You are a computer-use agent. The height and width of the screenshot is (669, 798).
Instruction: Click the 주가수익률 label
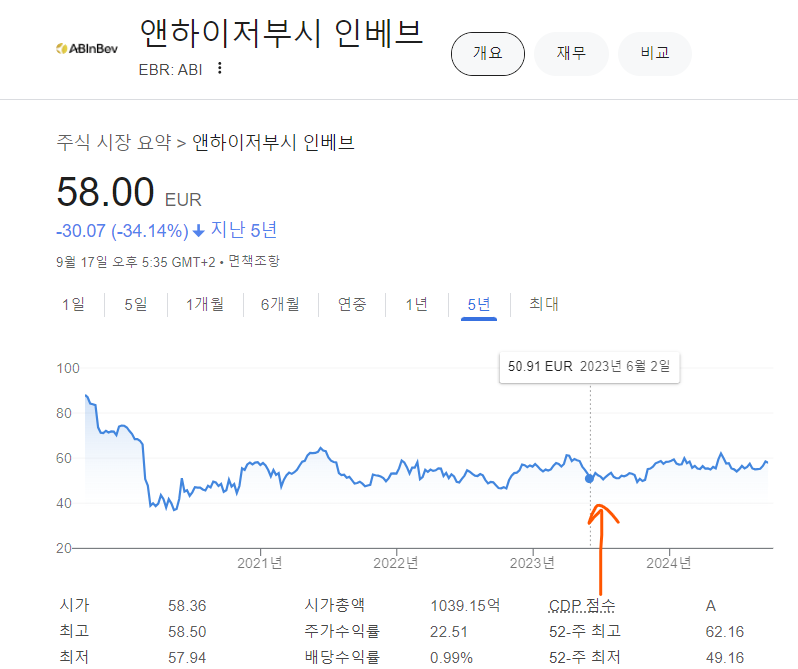342,631
